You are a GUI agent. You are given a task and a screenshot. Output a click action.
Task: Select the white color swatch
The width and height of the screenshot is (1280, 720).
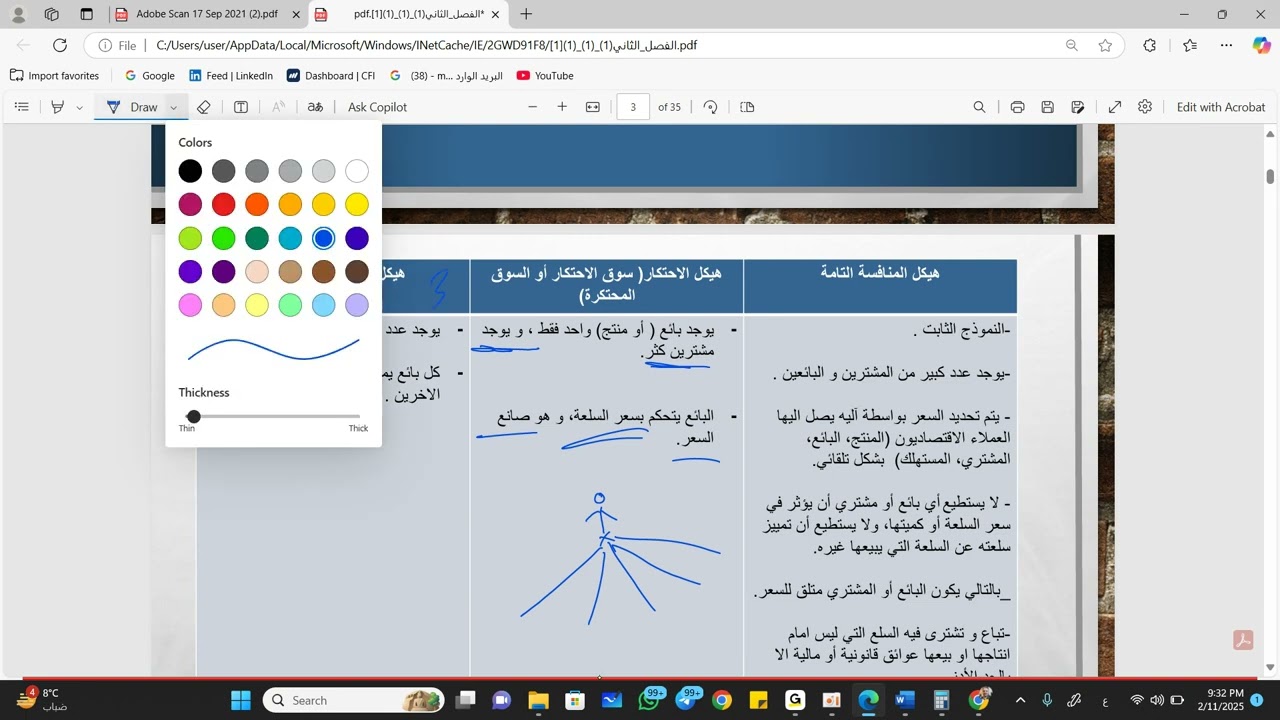(x=357, y=171)
